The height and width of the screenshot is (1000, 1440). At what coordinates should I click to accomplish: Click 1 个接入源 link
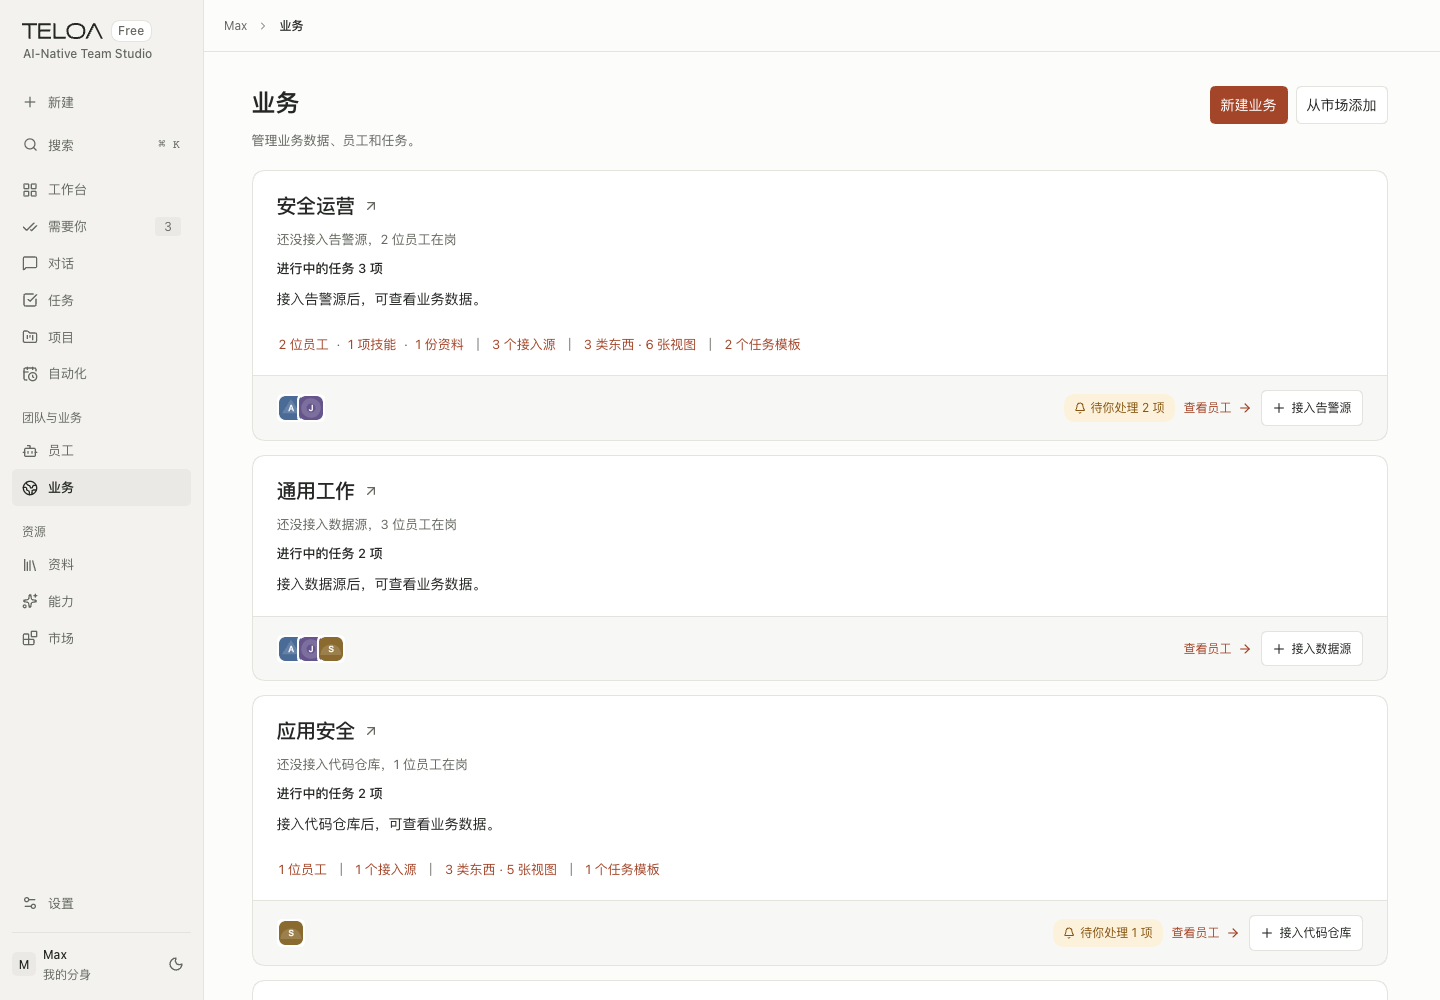pos(386,869)
